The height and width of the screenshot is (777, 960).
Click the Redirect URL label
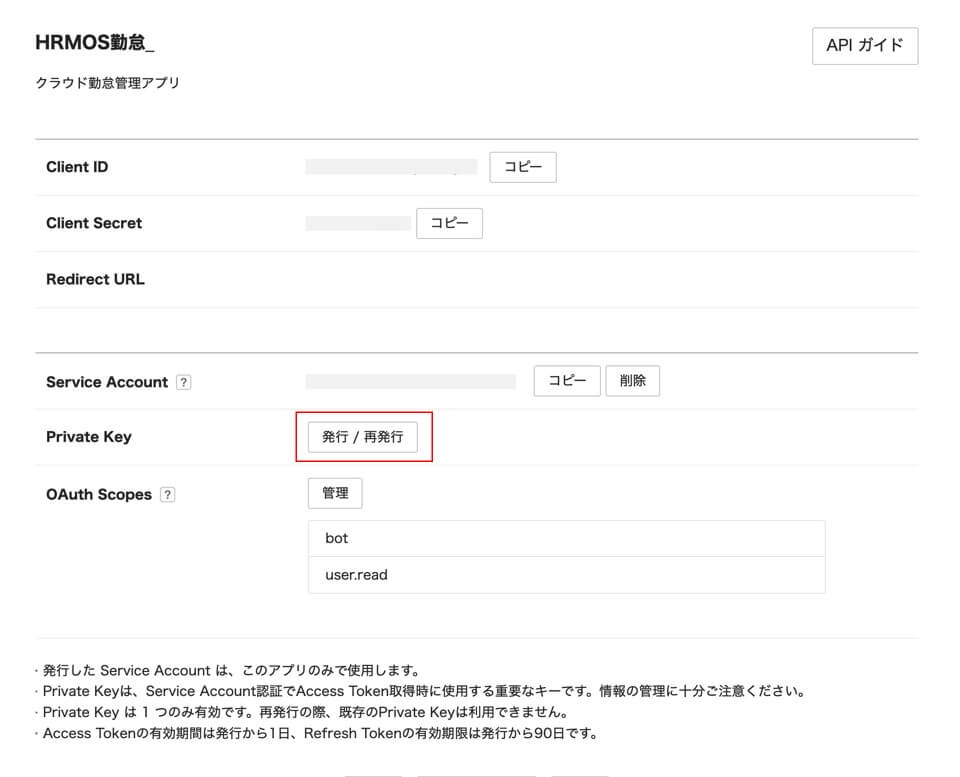(96, 280)
